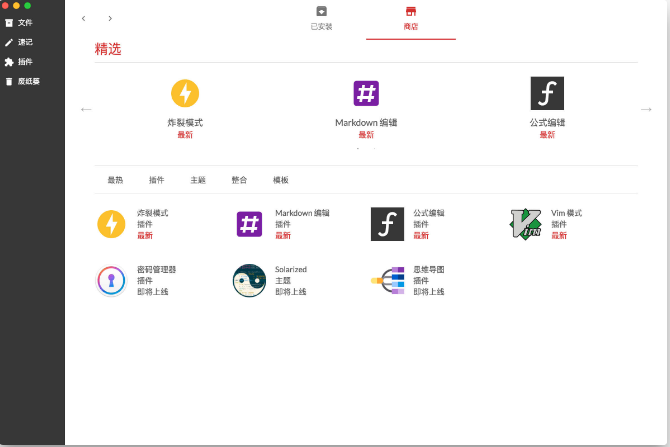670x447 pixels.
Task: Go back with the navigation chevron
Action: tap(83, 18)
